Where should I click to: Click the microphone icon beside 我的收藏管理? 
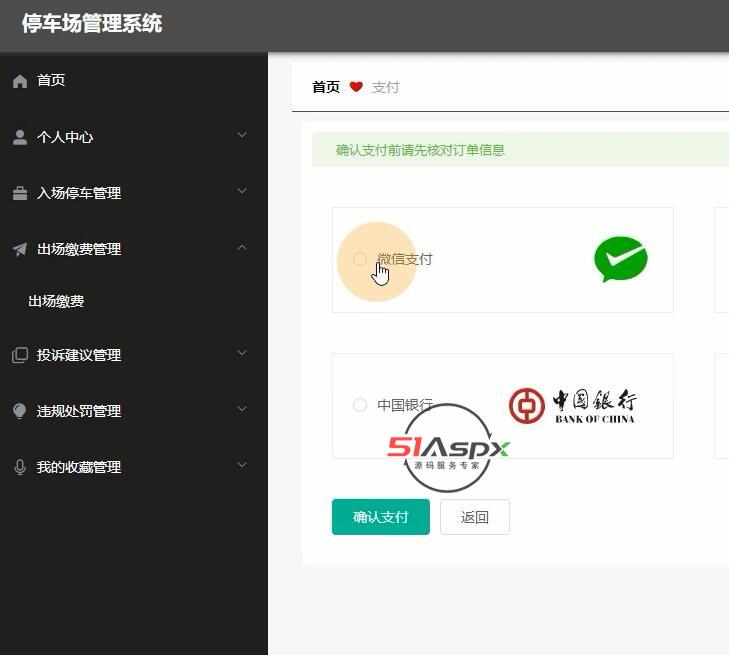coord(20,467)
